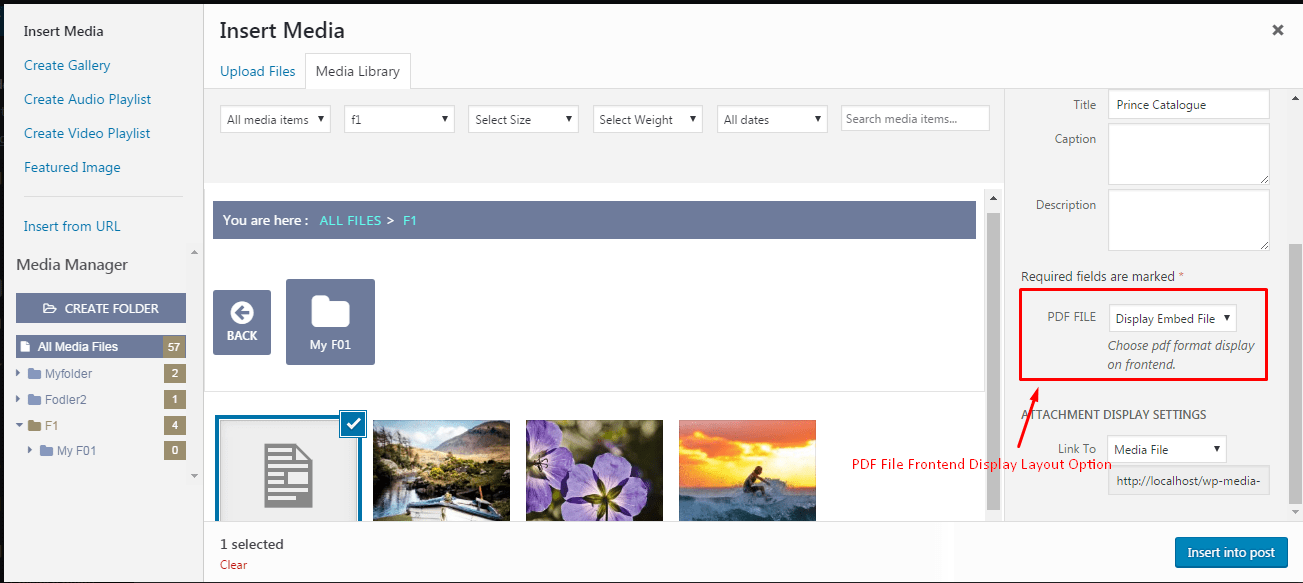Deselect the checked document item
Image resolution: width=1303 pixels, height=583 pixels.
(353, 423)
